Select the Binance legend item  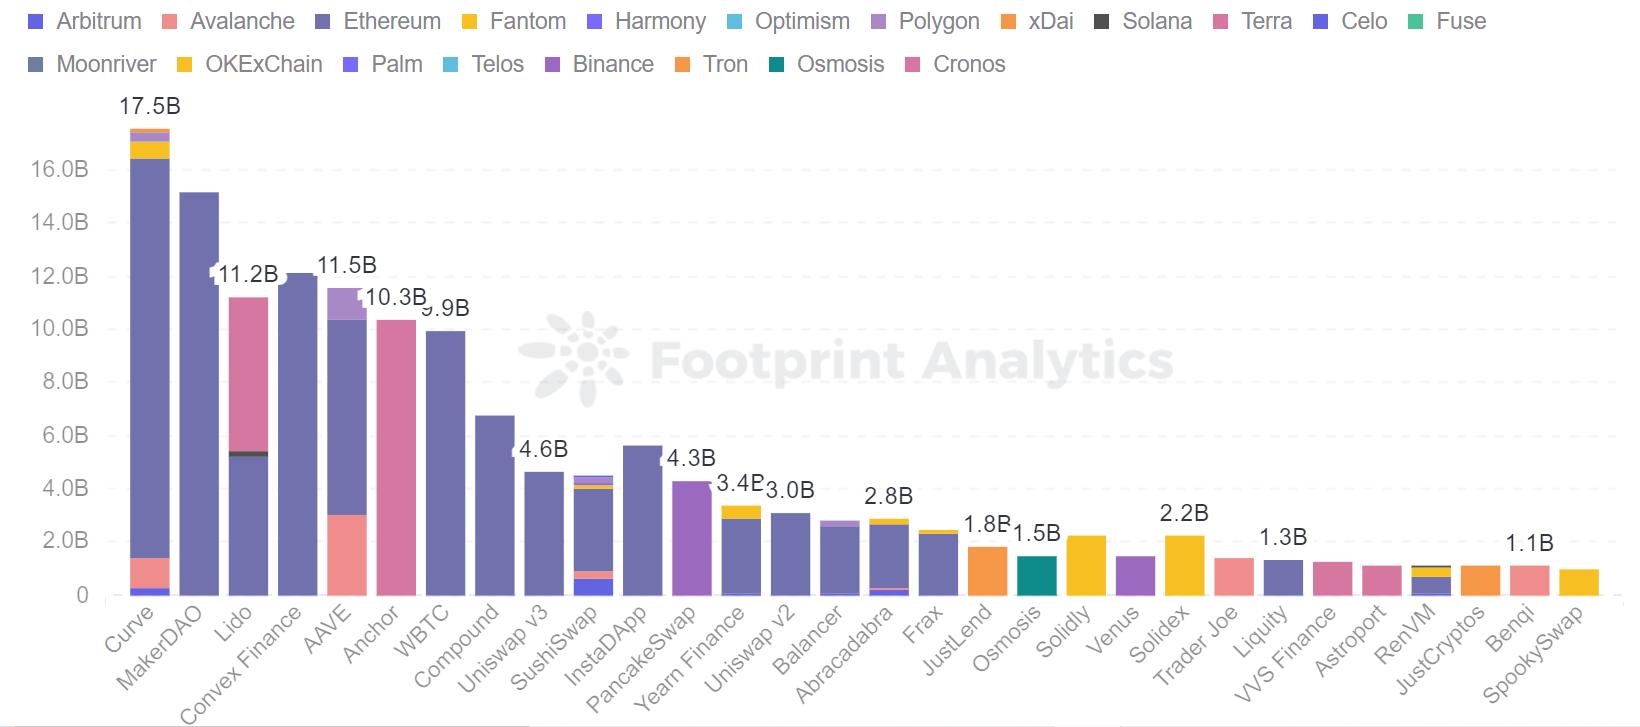(599, 64)
